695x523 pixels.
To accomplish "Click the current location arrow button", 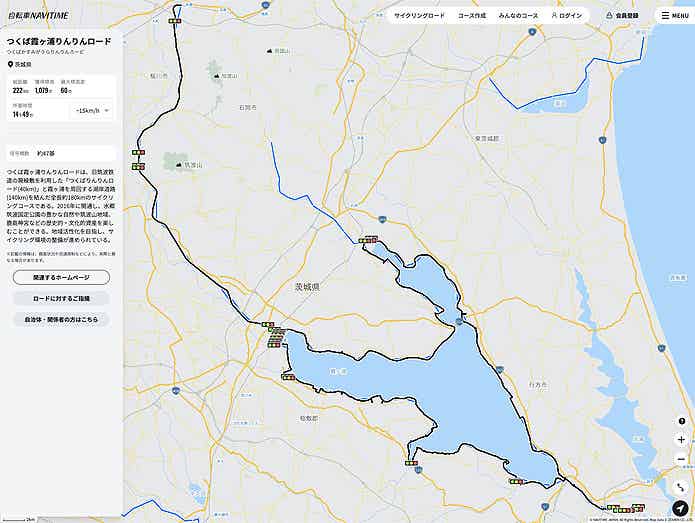I will click(x=680, y=508).
